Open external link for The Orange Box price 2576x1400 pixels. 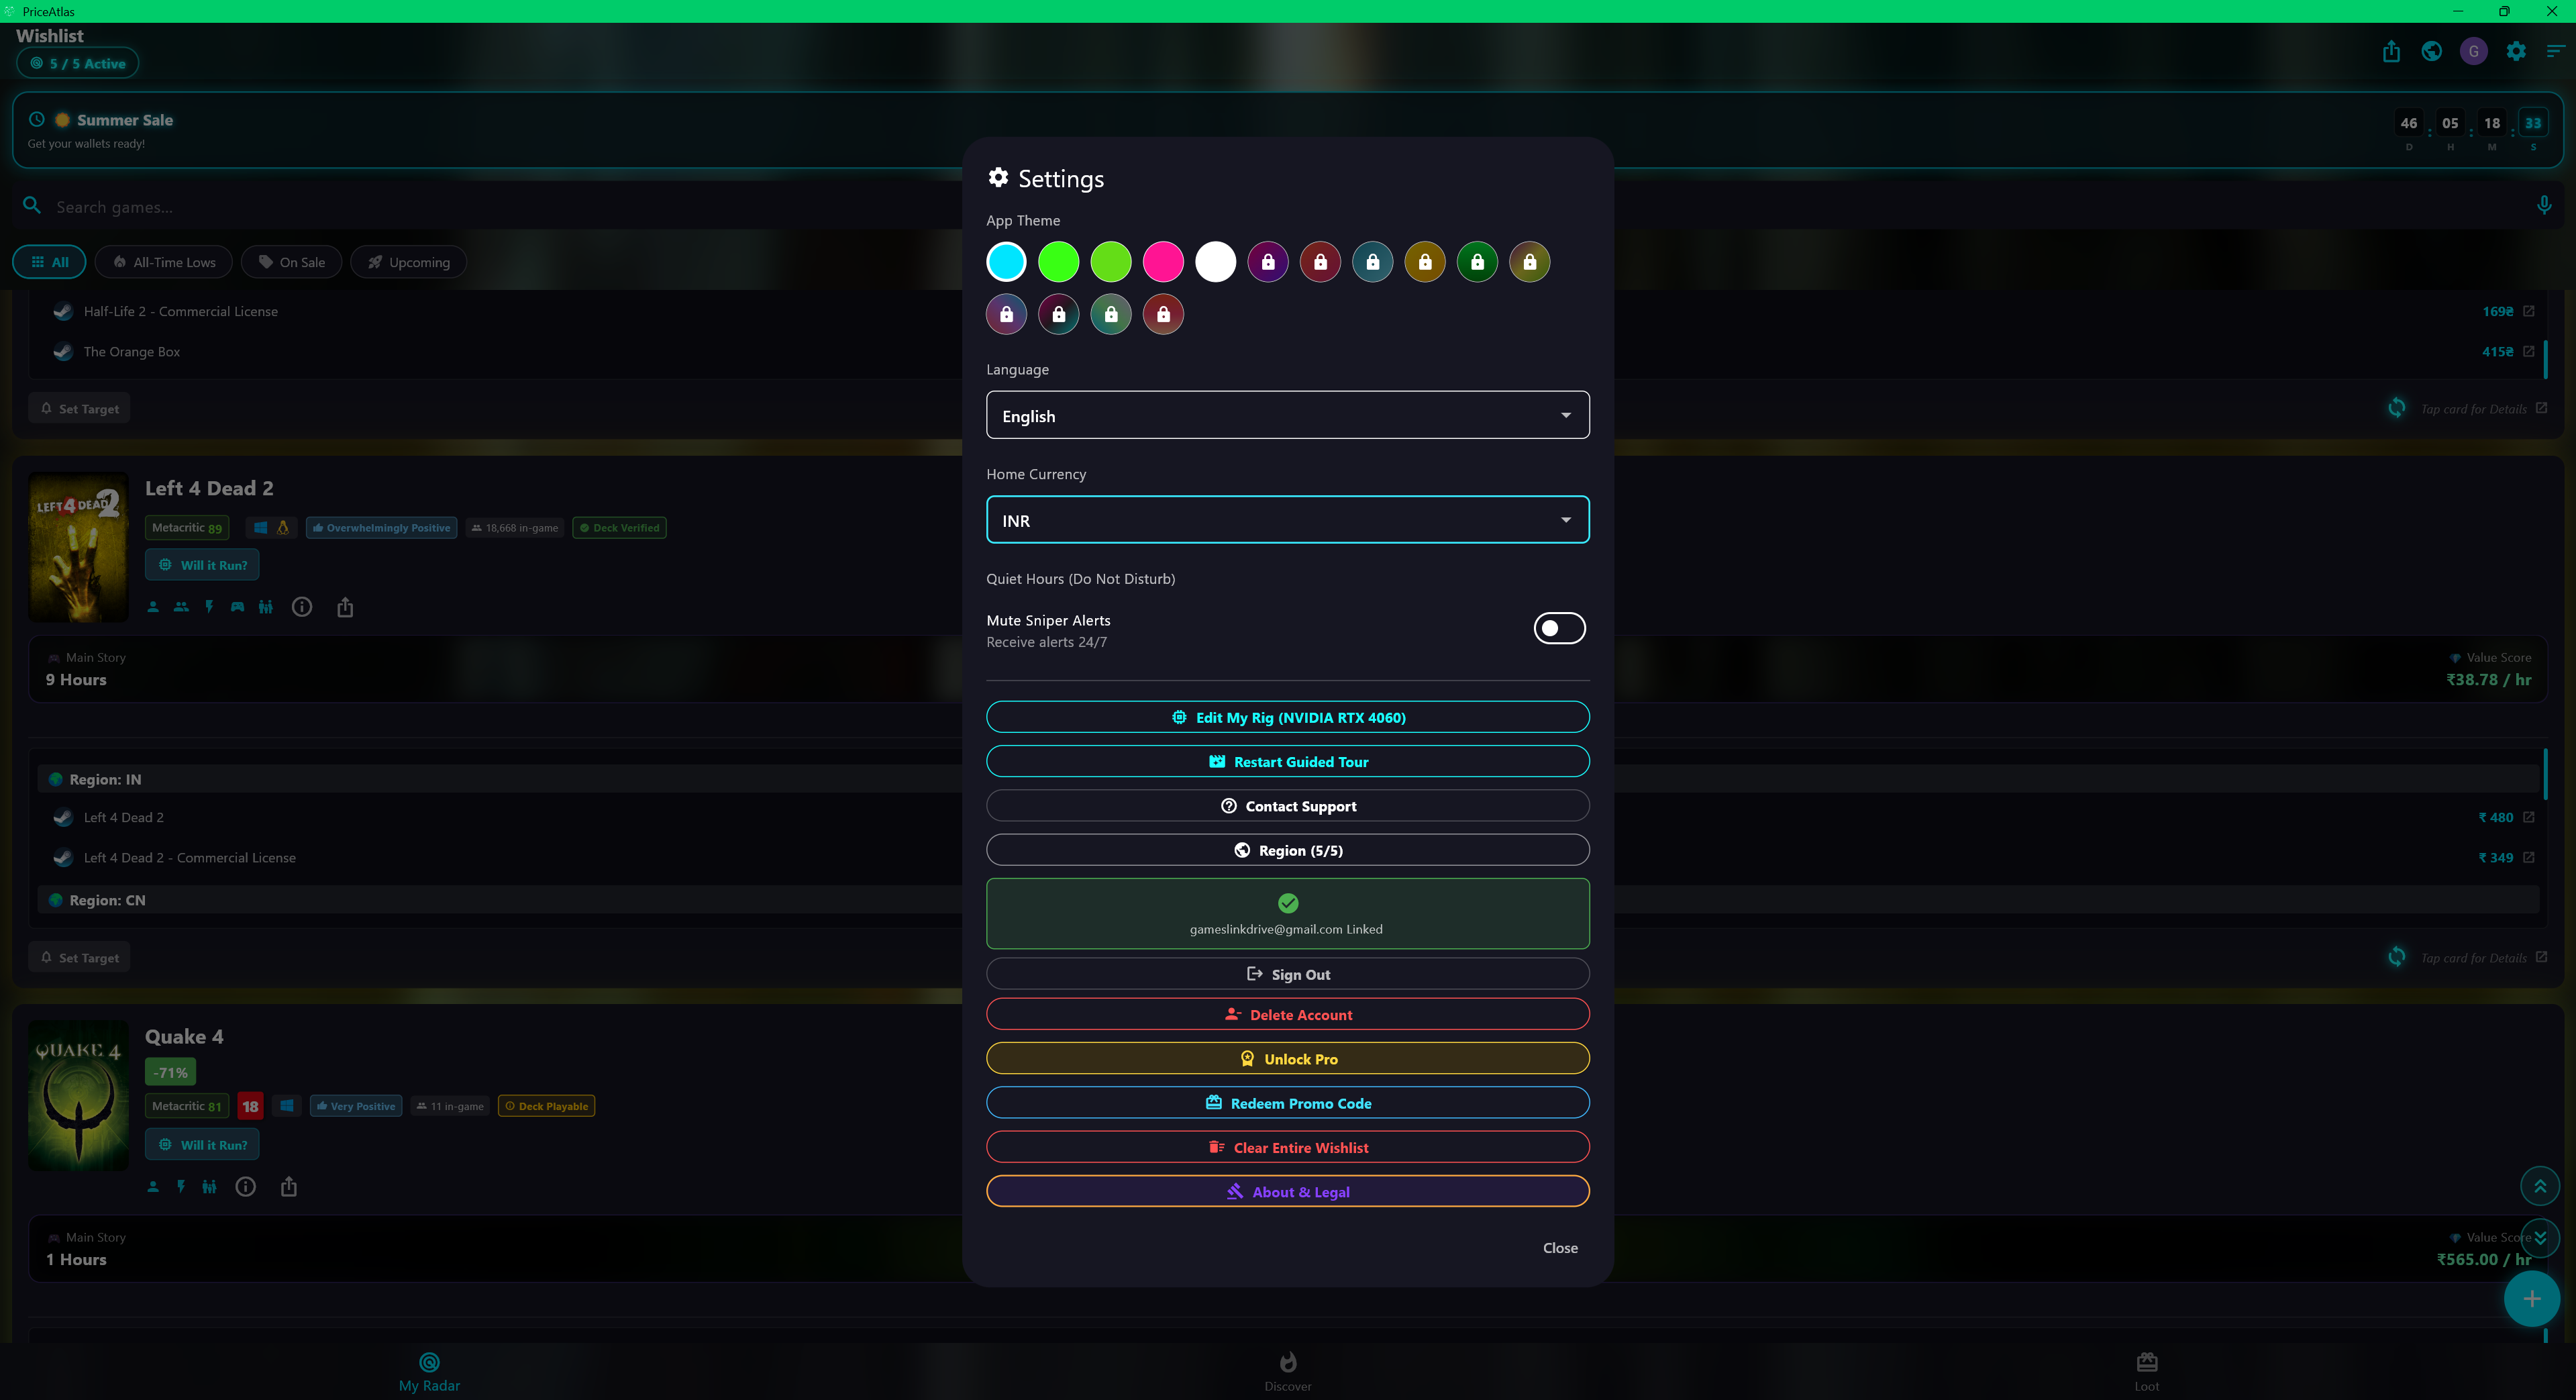pyautogui.click(x=2529, y=351)
